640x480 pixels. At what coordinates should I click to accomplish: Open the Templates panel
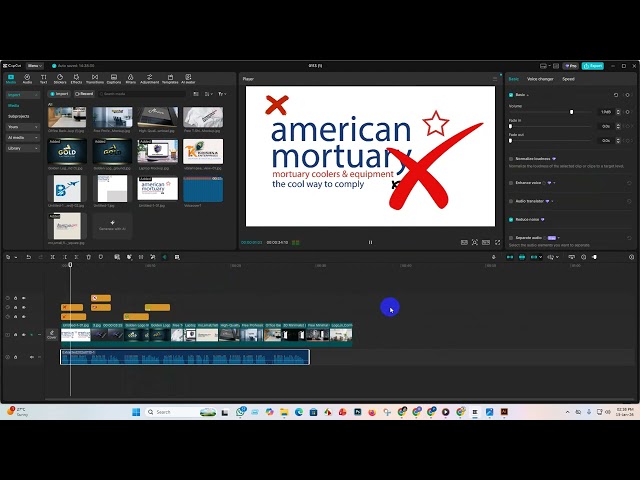[x=170, y=79]
